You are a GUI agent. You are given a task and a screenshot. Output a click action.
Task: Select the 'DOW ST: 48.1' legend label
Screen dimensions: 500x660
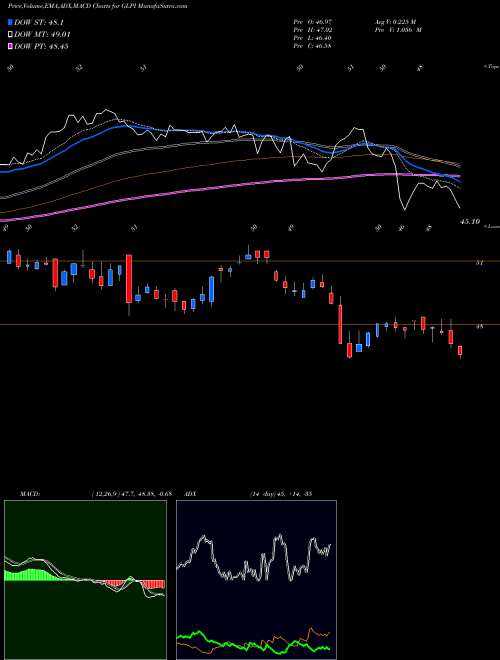pyautogui.click(x=39, y=23)
